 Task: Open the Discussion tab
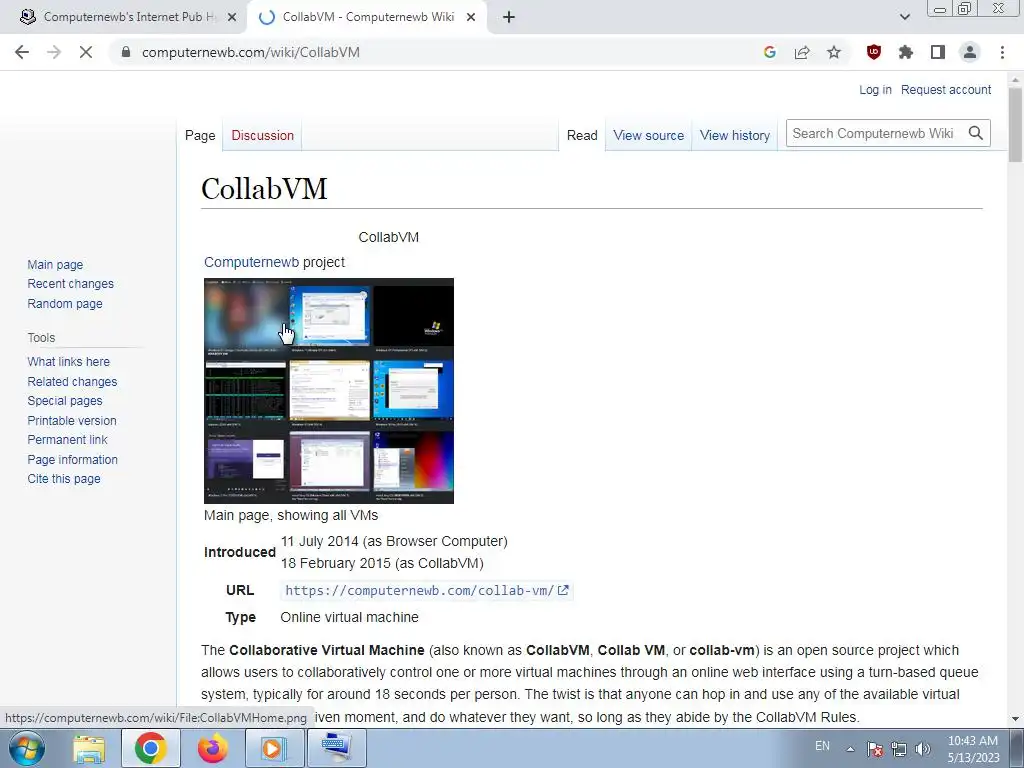tap(263, 135)
